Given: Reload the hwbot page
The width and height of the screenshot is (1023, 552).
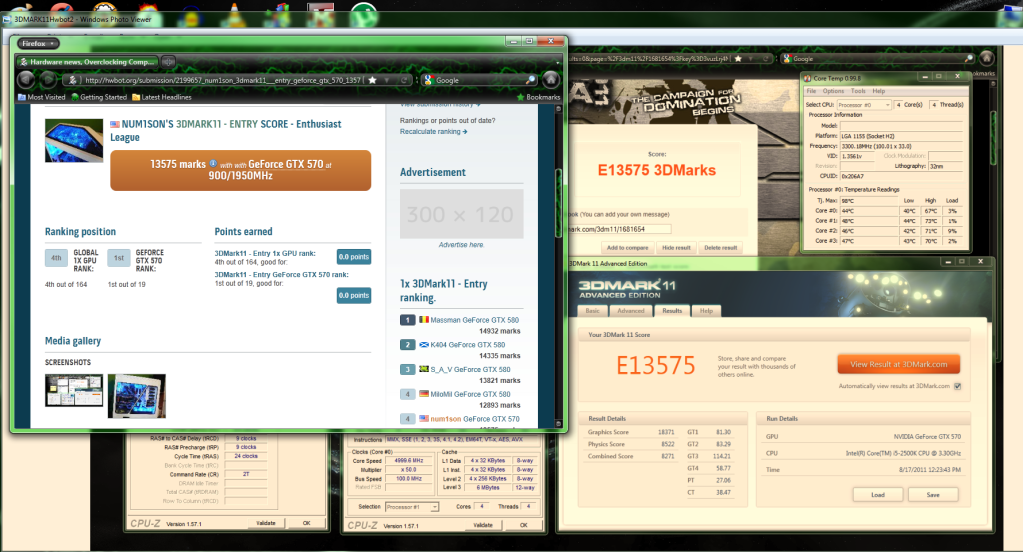Looking at the screenshot, I should point(405,80).
